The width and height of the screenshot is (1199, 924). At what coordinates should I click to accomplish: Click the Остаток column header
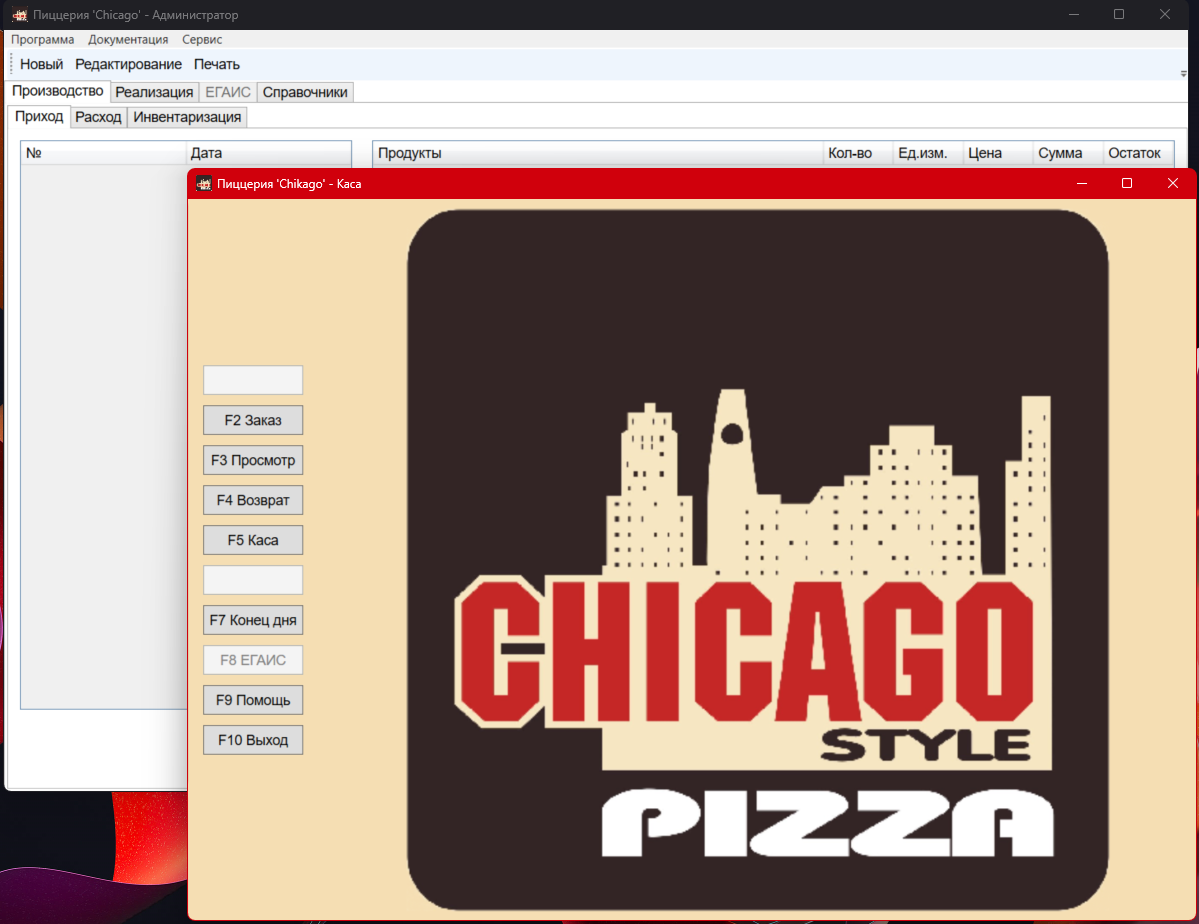coord(1139,153)
